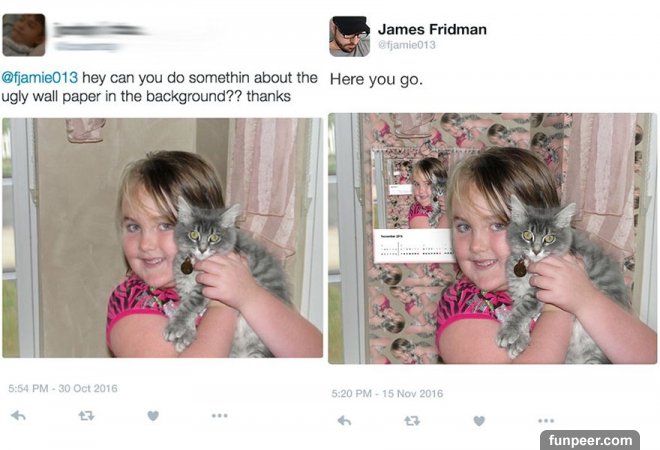Viewport: 660px width, 450px height.
Task: Retweet the left tweet
Action: click(86, 416)
